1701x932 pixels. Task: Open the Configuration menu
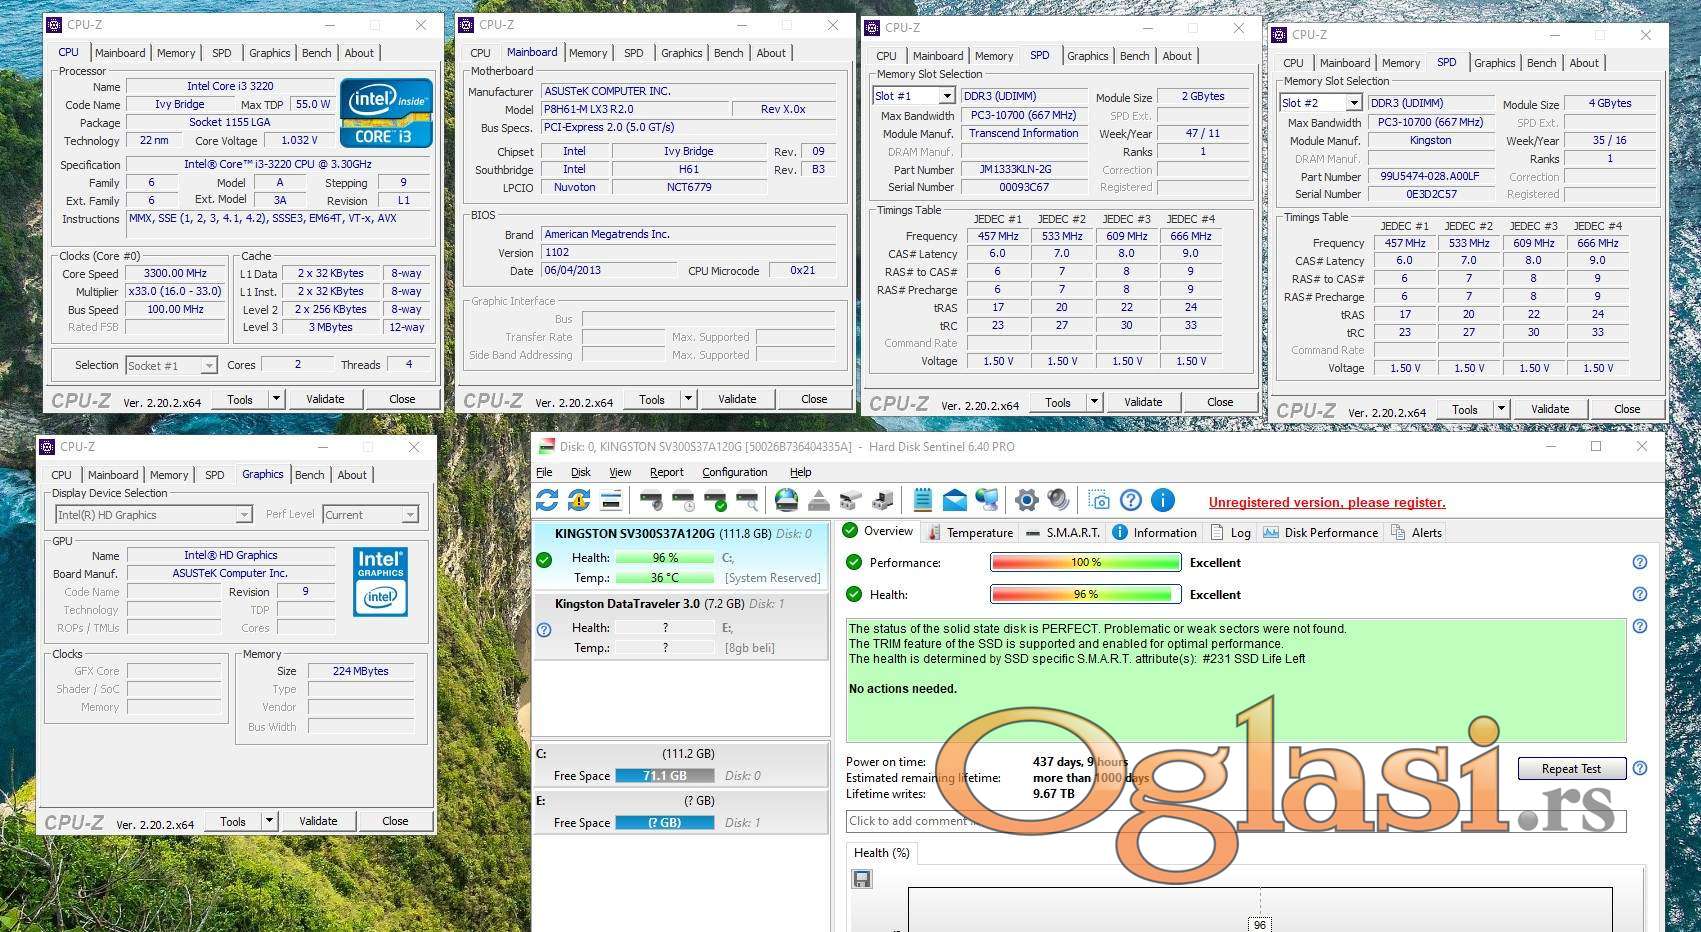pyautogui.click(x=735, y=472)
